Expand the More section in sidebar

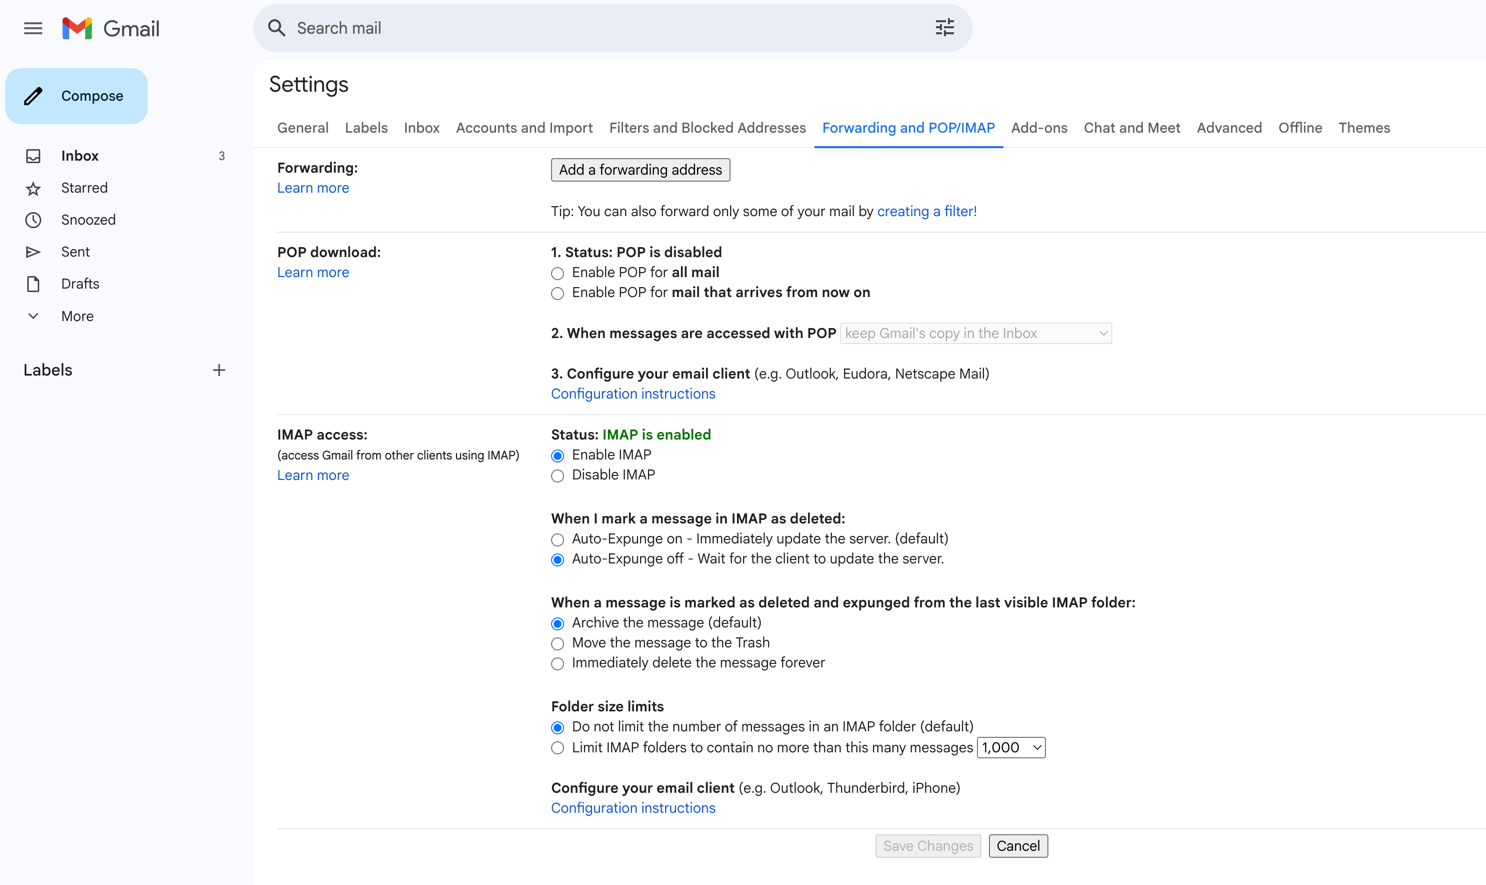pos(77,316)
